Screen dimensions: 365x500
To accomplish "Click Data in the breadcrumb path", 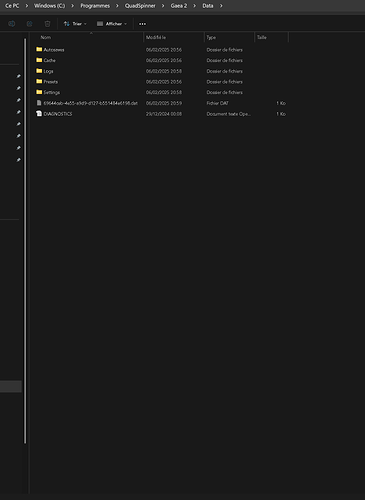I will [208, 6].
